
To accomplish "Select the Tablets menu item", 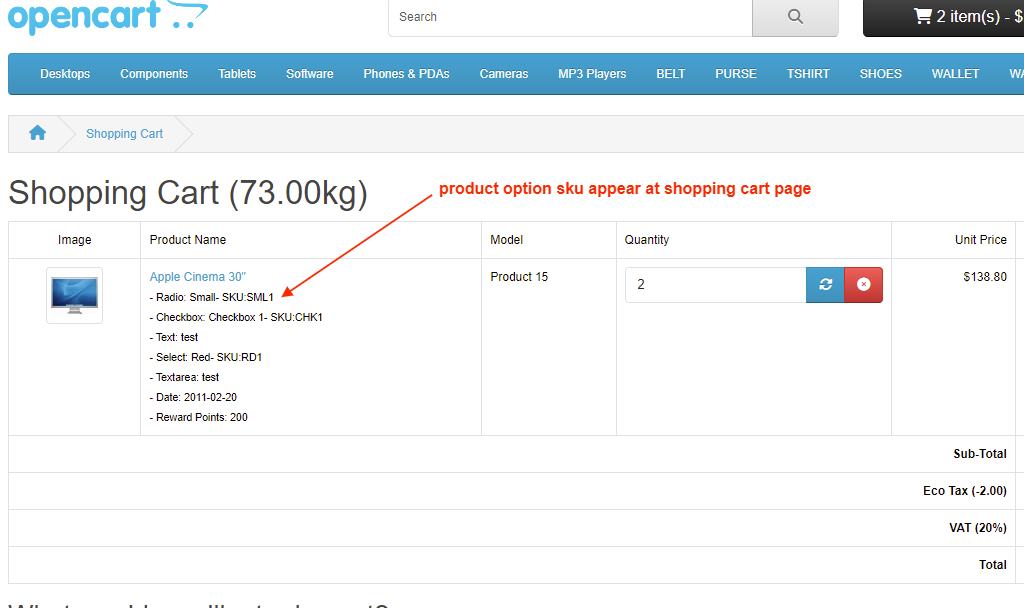I will click(x=237, y=73).
